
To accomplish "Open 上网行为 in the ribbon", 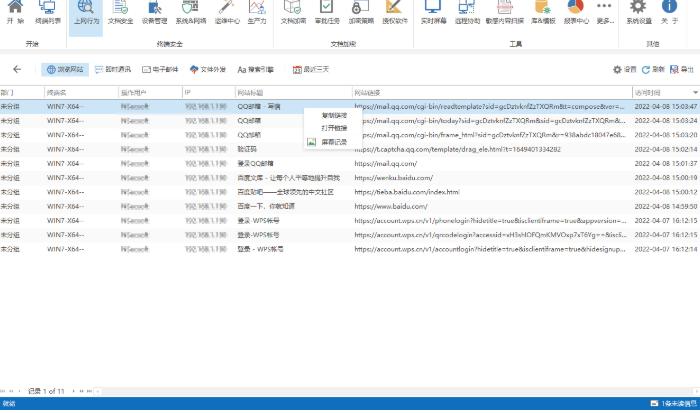I will pos(86,13).
